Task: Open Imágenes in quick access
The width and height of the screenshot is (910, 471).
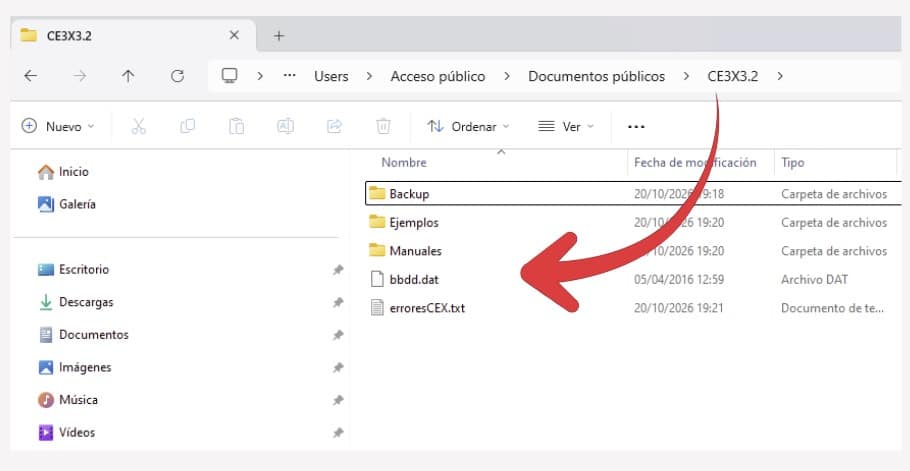Action: (x=74, y=367)
